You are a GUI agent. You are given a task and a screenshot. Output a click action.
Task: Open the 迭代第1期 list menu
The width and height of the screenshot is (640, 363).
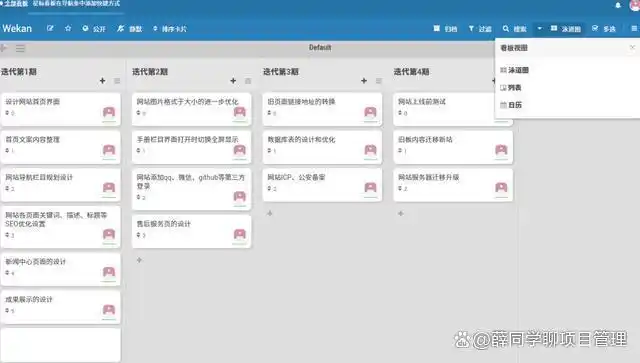click(x=117, y=81)
